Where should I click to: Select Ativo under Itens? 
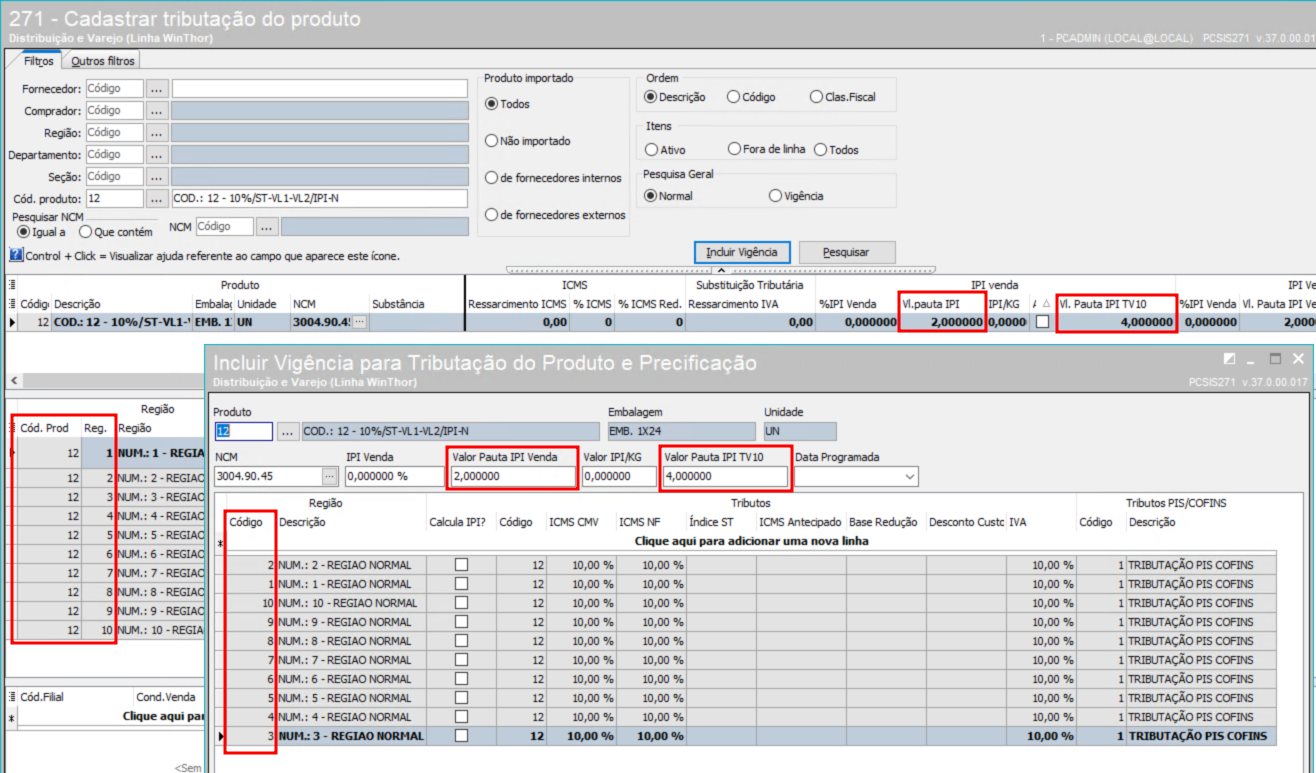click(x=665, y=150)
